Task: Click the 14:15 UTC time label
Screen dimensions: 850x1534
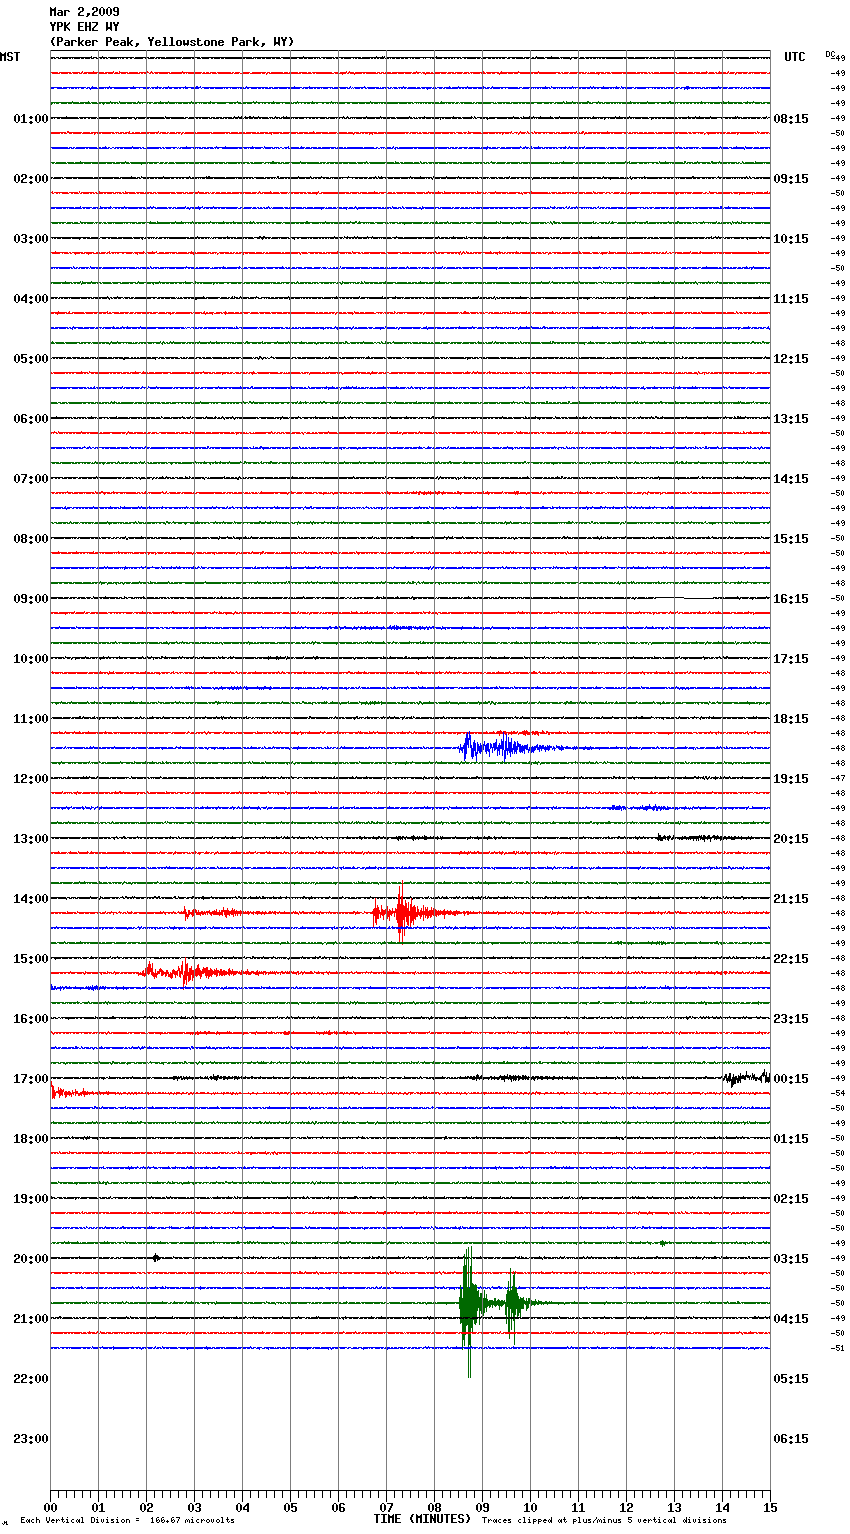Action: 791,479
